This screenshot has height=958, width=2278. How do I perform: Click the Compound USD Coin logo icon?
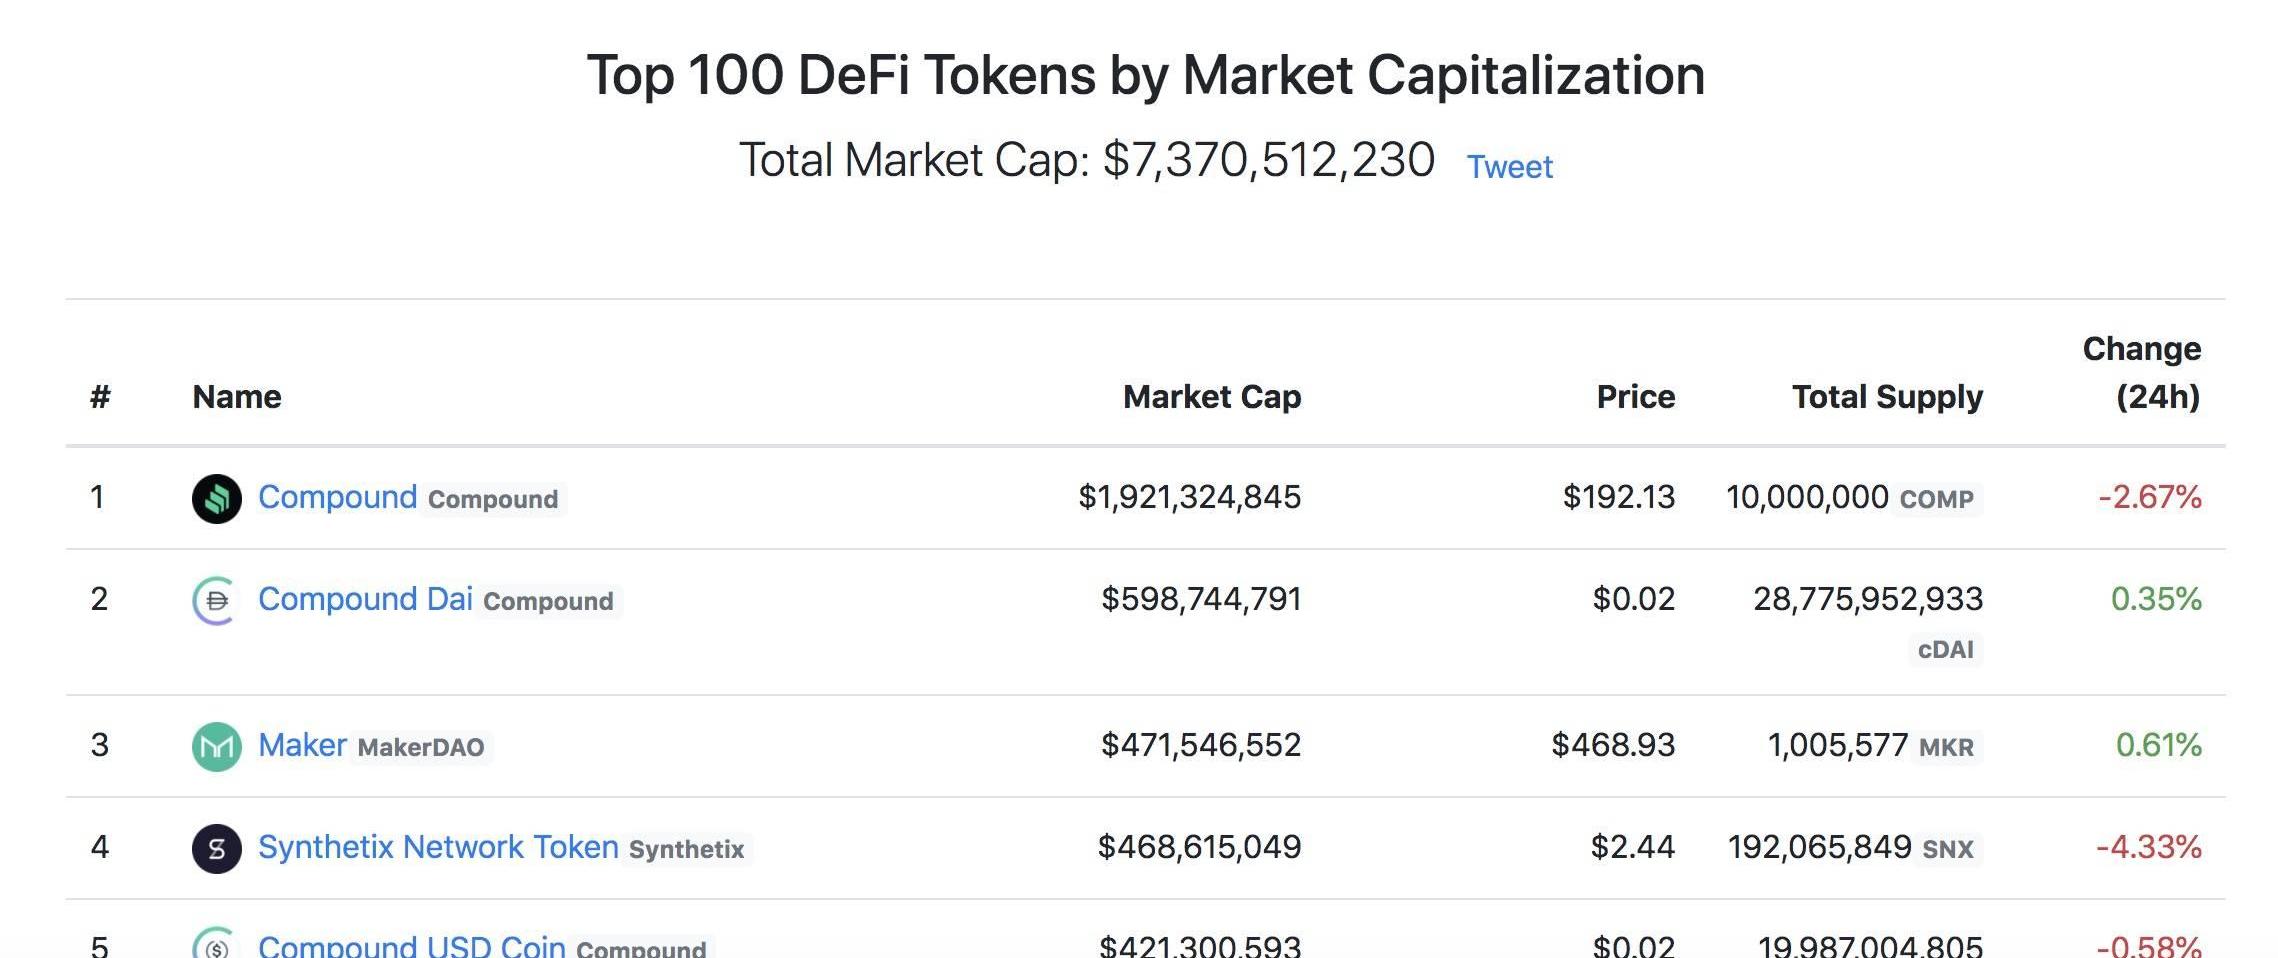click(215, 942)
